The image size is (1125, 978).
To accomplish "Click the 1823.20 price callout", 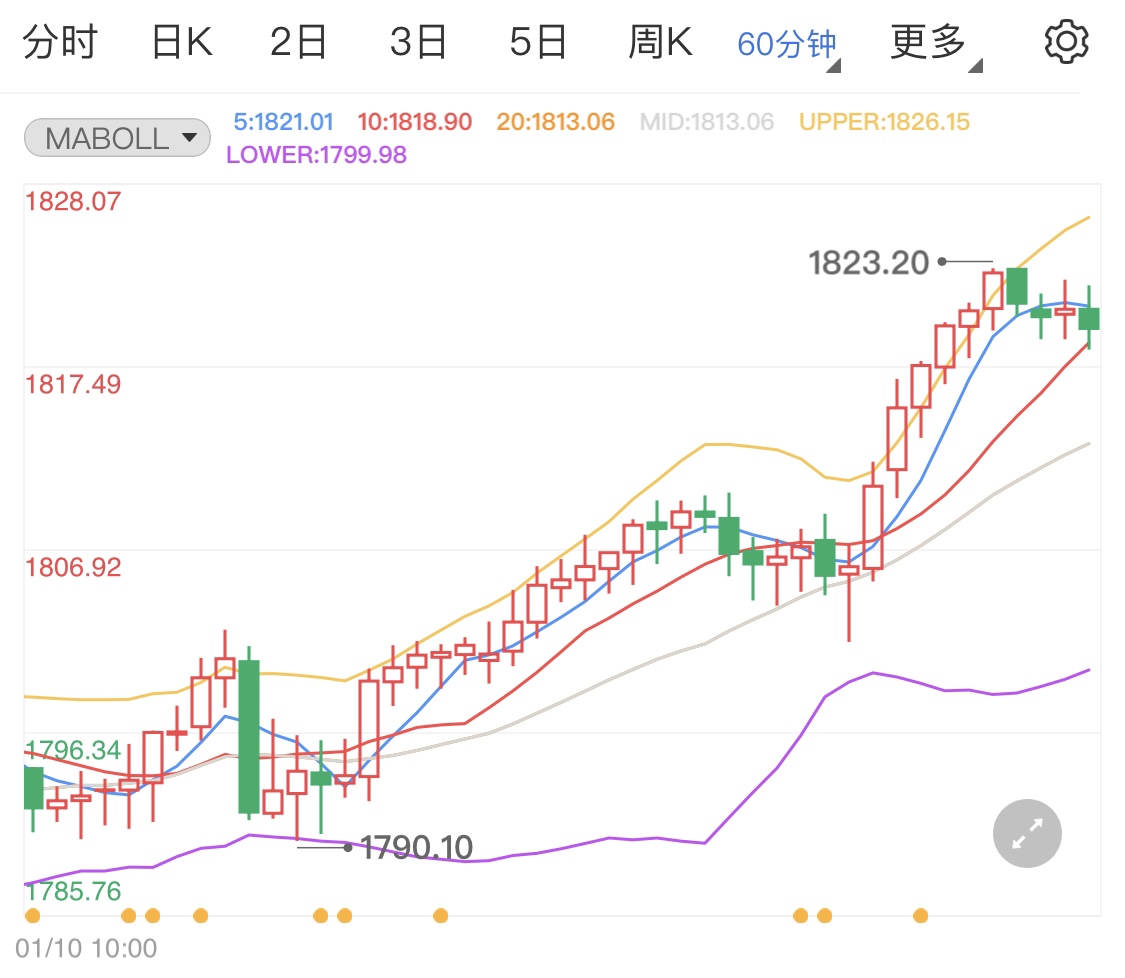I will point(869,262).
